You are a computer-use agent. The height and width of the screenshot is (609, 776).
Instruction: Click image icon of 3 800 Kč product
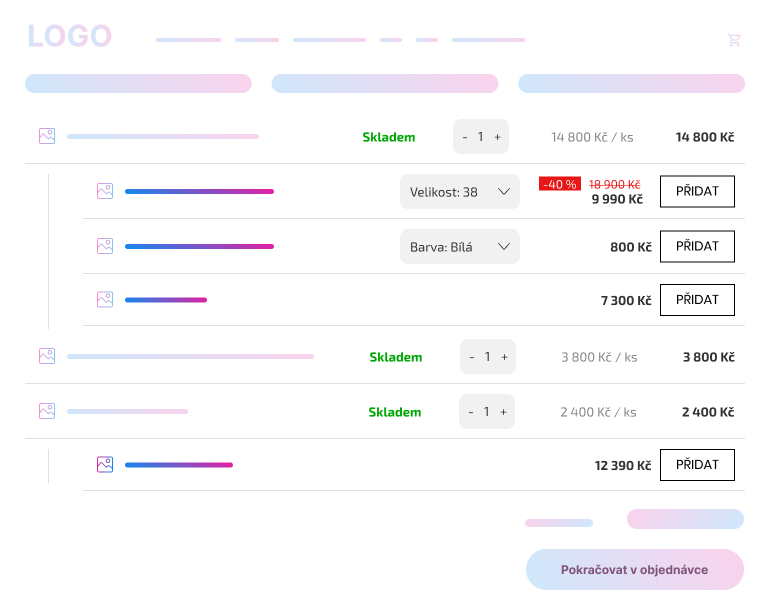click(x=47, y=356)
